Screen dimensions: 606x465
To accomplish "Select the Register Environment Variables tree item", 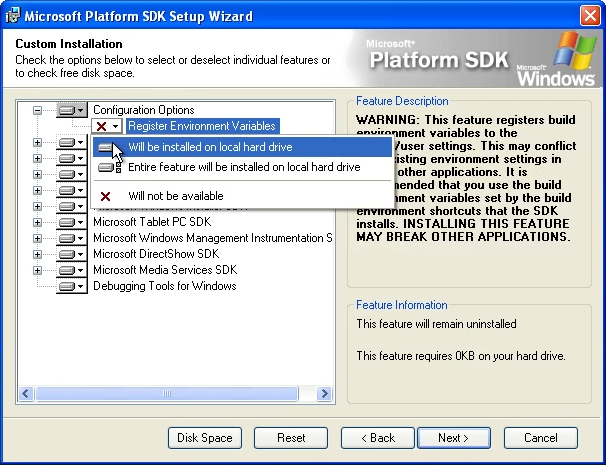I will tap(201, 126).
